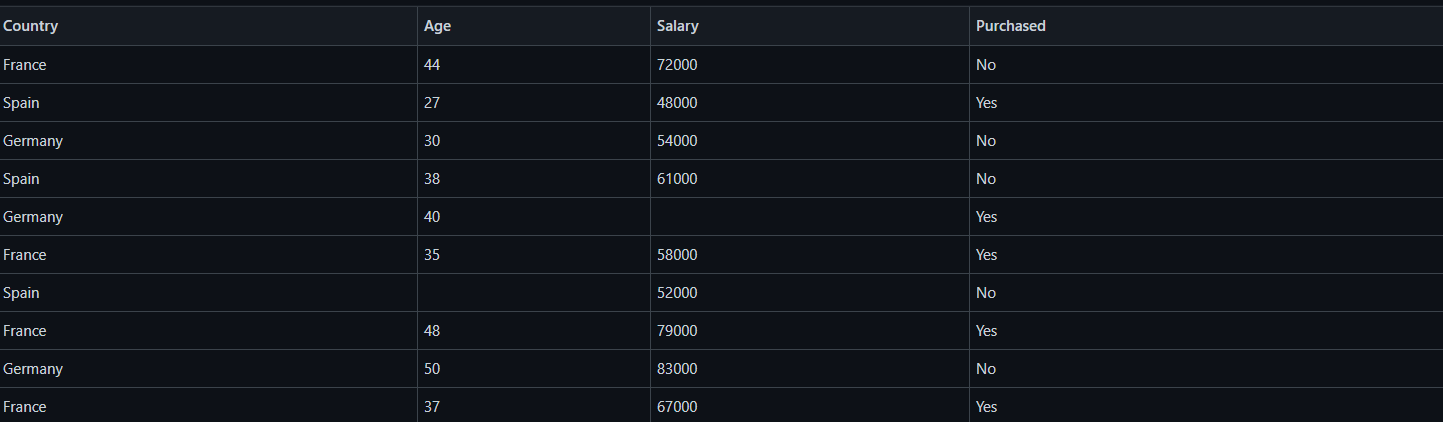Click the salary value 48000

click(x=677, y=103)
